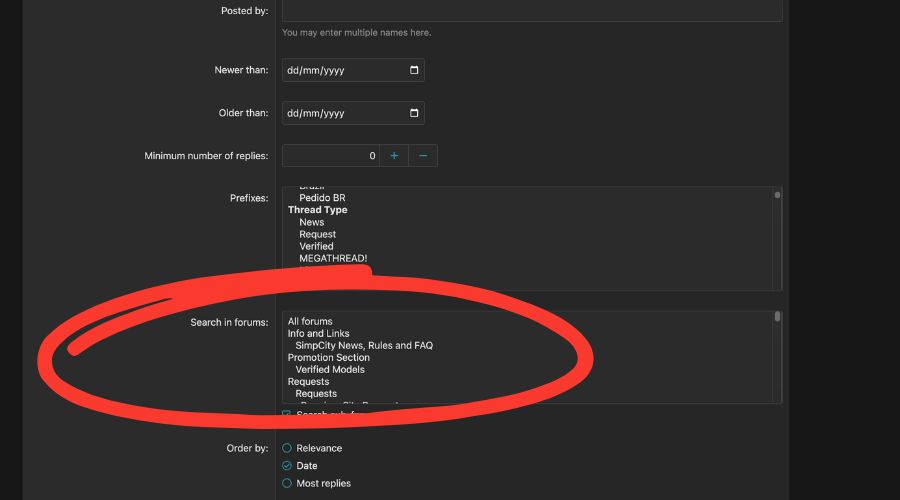Open calendar picker in Older than field
Screen dimensions: 900x500
point(414,113)
